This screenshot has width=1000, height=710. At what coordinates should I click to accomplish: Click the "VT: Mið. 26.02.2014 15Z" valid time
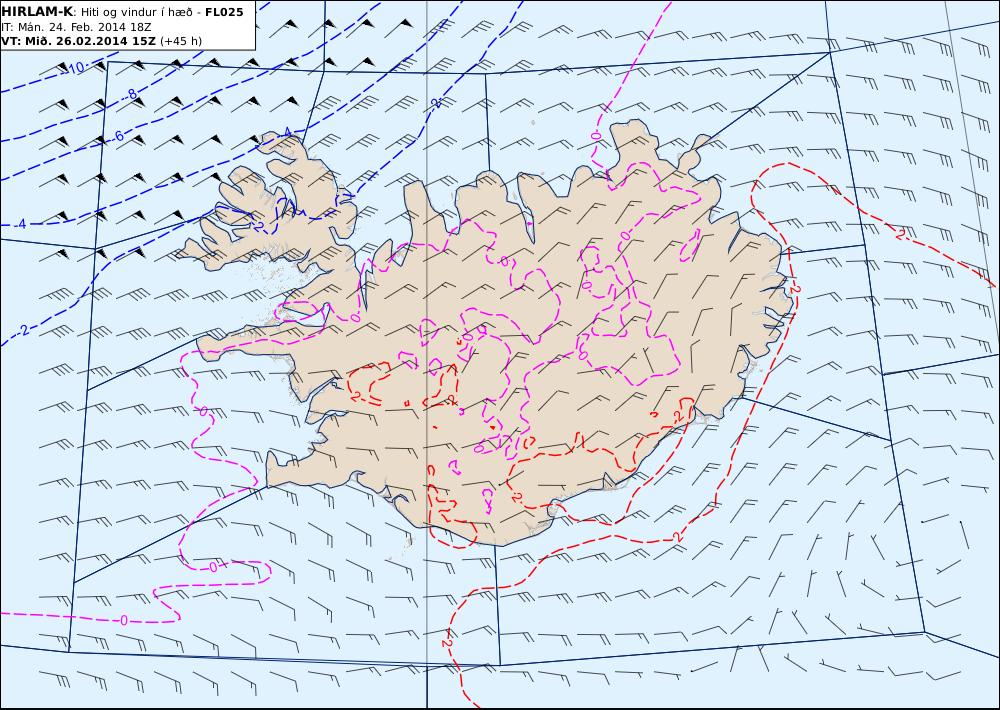click(x=78, y=41)
